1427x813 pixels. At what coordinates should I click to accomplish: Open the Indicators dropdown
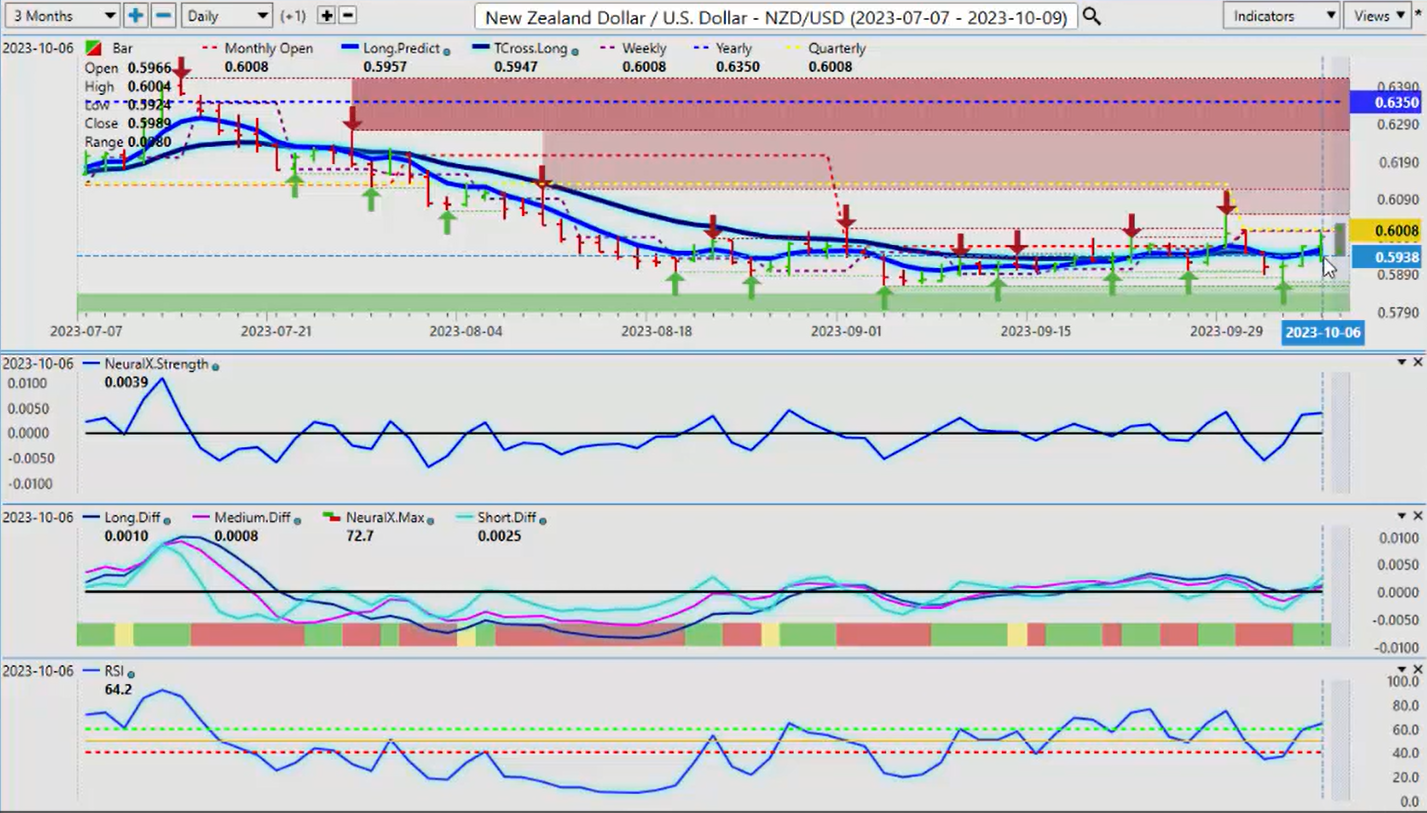click(1281, 16)
